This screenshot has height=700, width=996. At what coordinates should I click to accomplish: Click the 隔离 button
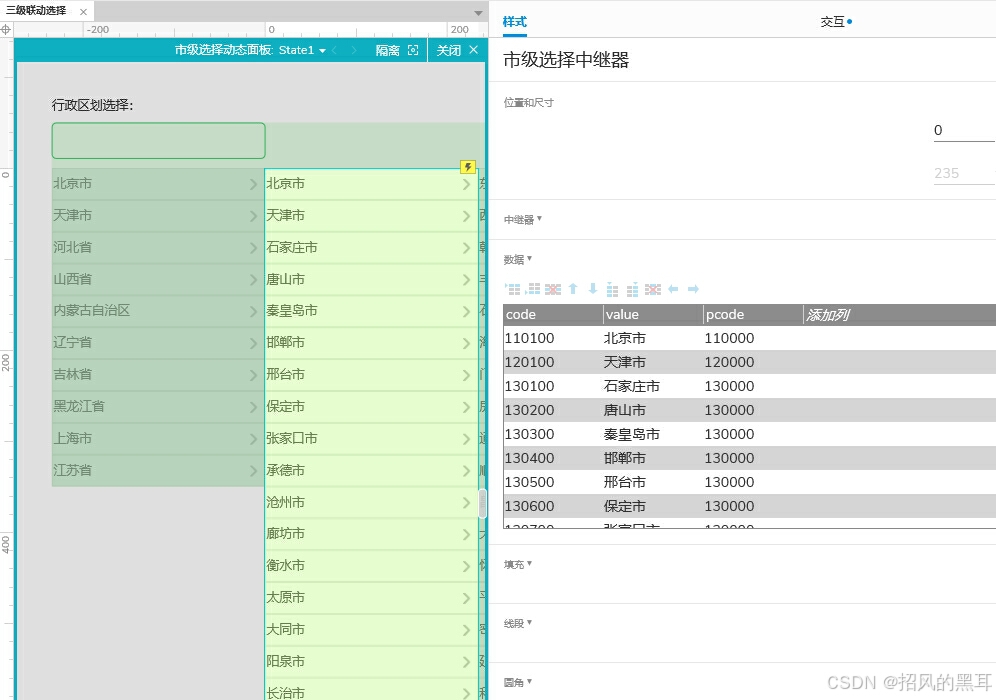387,50
